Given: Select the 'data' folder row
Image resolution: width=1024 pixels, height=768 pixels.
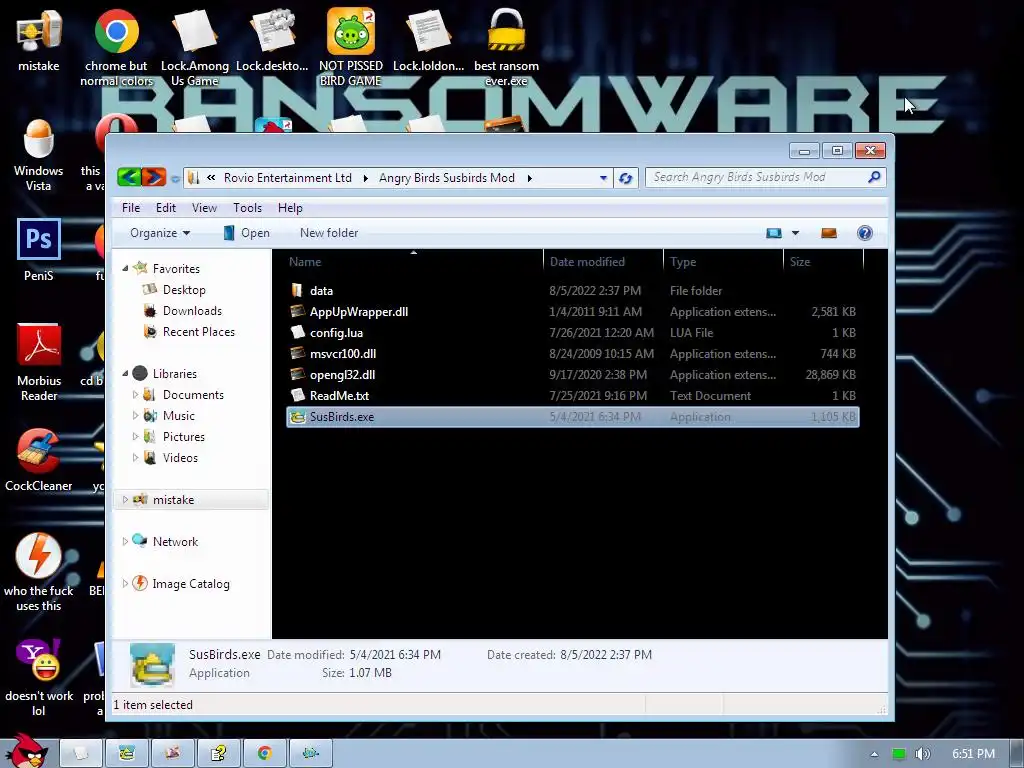Looking at the screenshot, I should click(x=573, y=291).
